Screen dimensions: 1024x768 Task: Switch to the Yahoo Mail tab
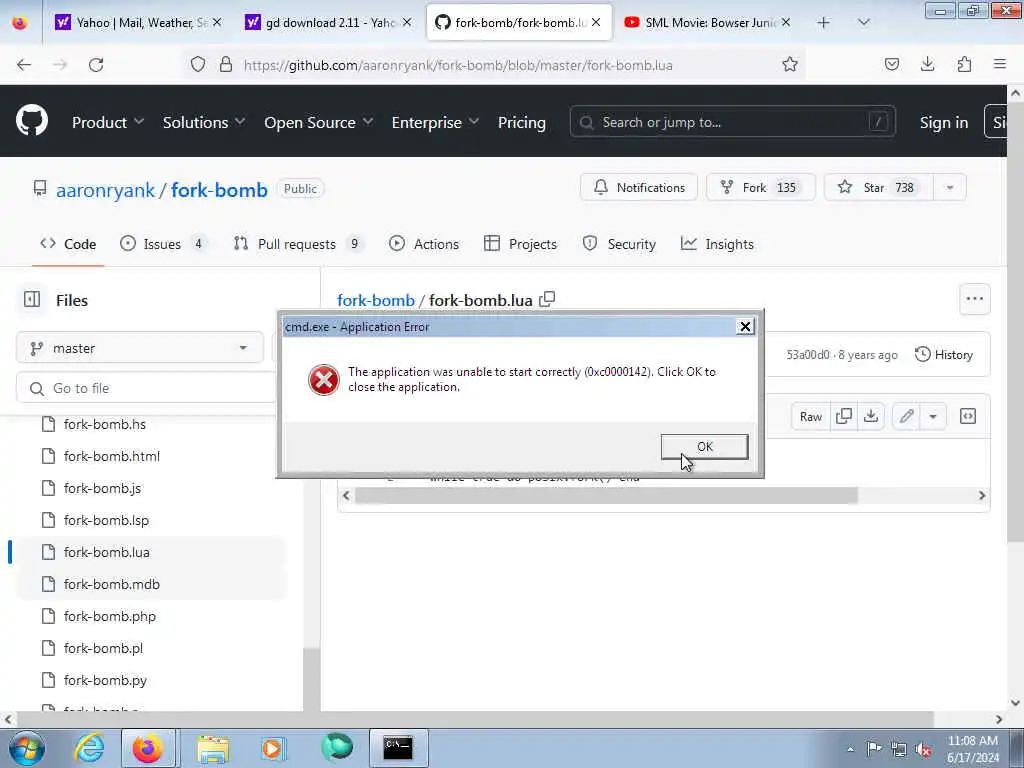tap(137, 23)
